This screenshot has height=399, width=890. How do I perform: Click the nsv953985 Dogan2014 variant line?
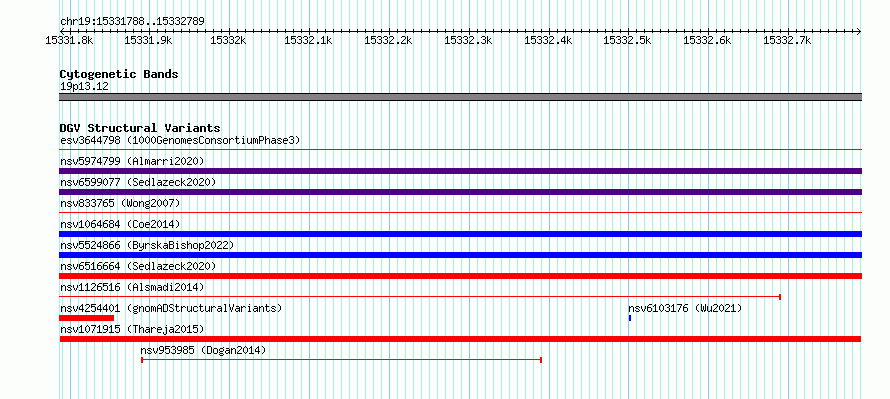pyautogui.click(x=341, y=360)
